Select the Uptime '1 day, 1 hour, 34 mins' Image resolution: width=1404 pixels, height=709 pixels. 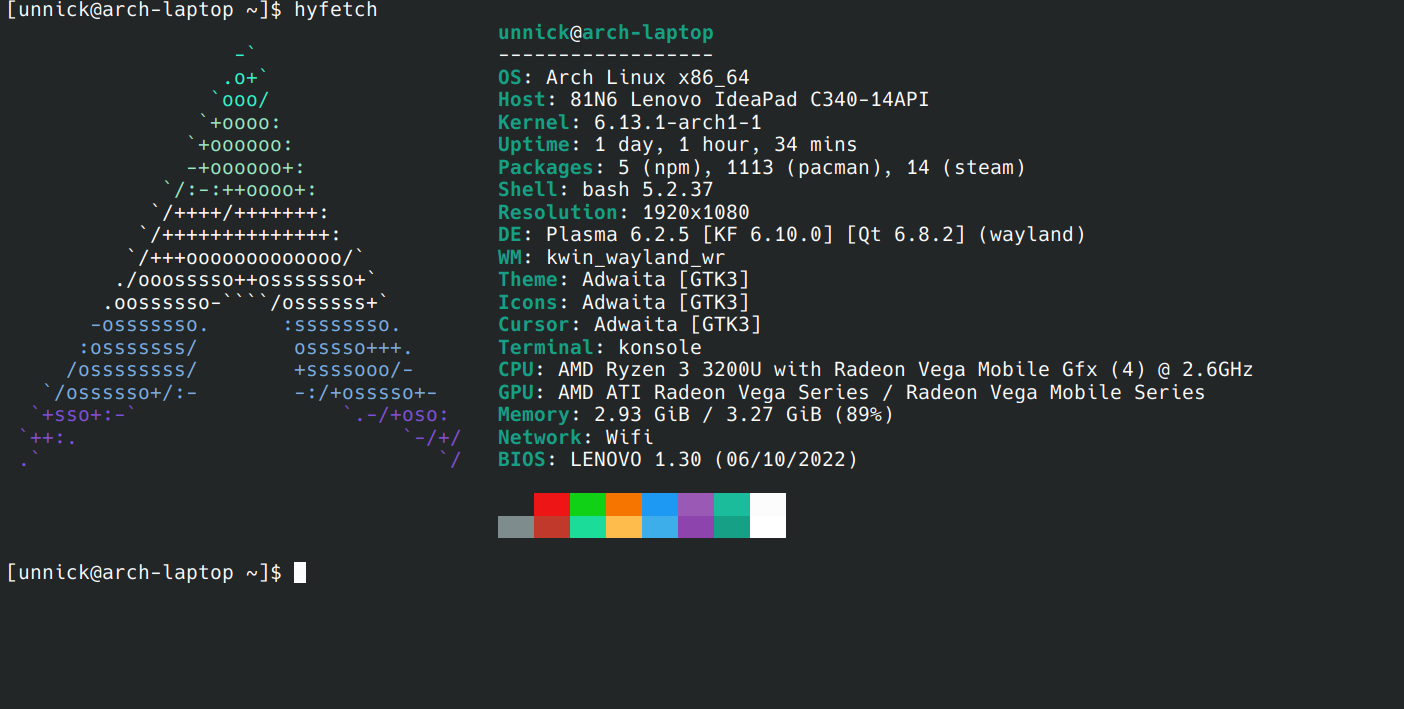725,145
